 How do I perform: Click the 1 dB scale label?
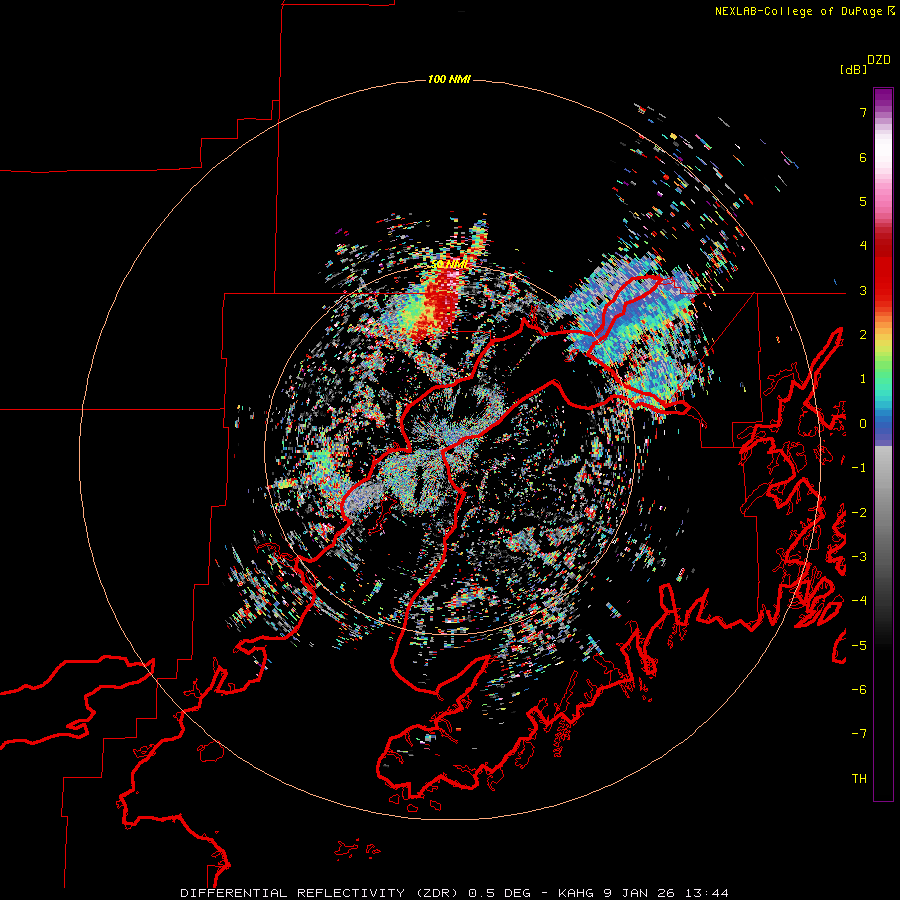point(863,379)
